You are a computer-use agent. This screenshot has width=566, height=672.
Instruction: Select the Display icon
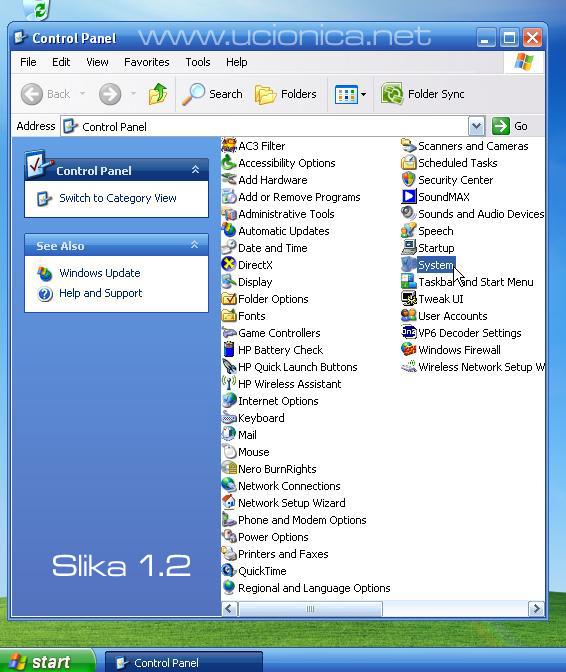coord(229,282)
